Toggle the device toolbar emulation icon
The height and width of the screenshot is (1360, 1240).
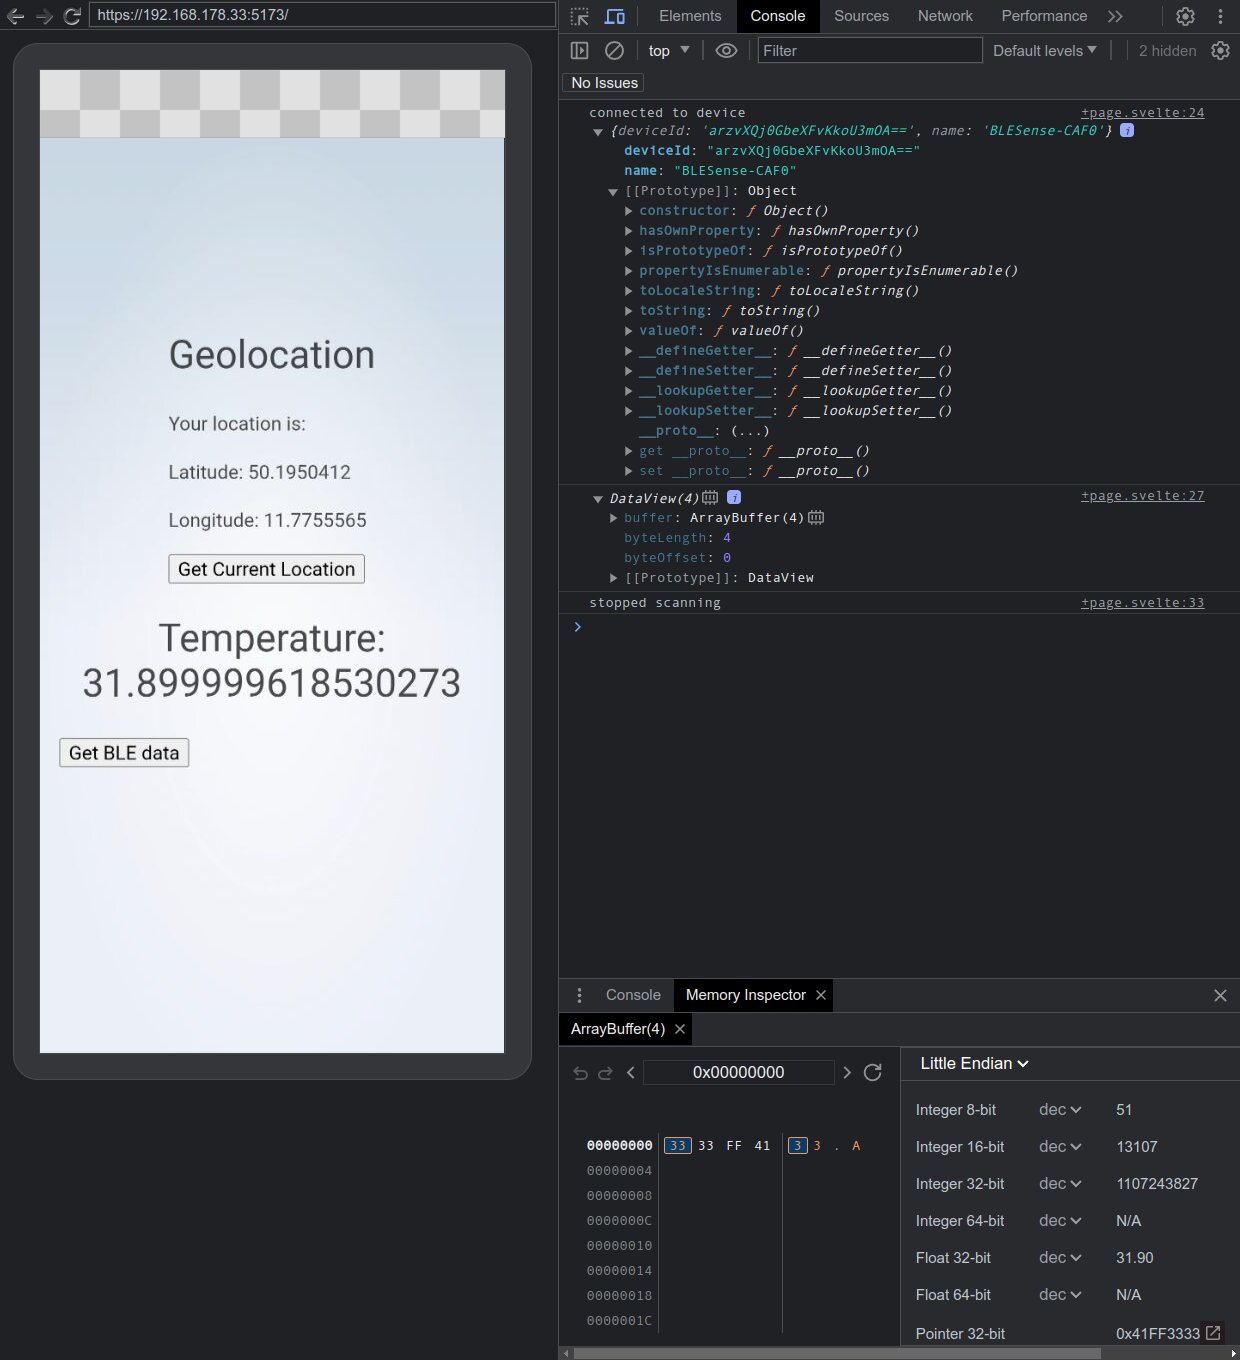(x=615, y=17)
